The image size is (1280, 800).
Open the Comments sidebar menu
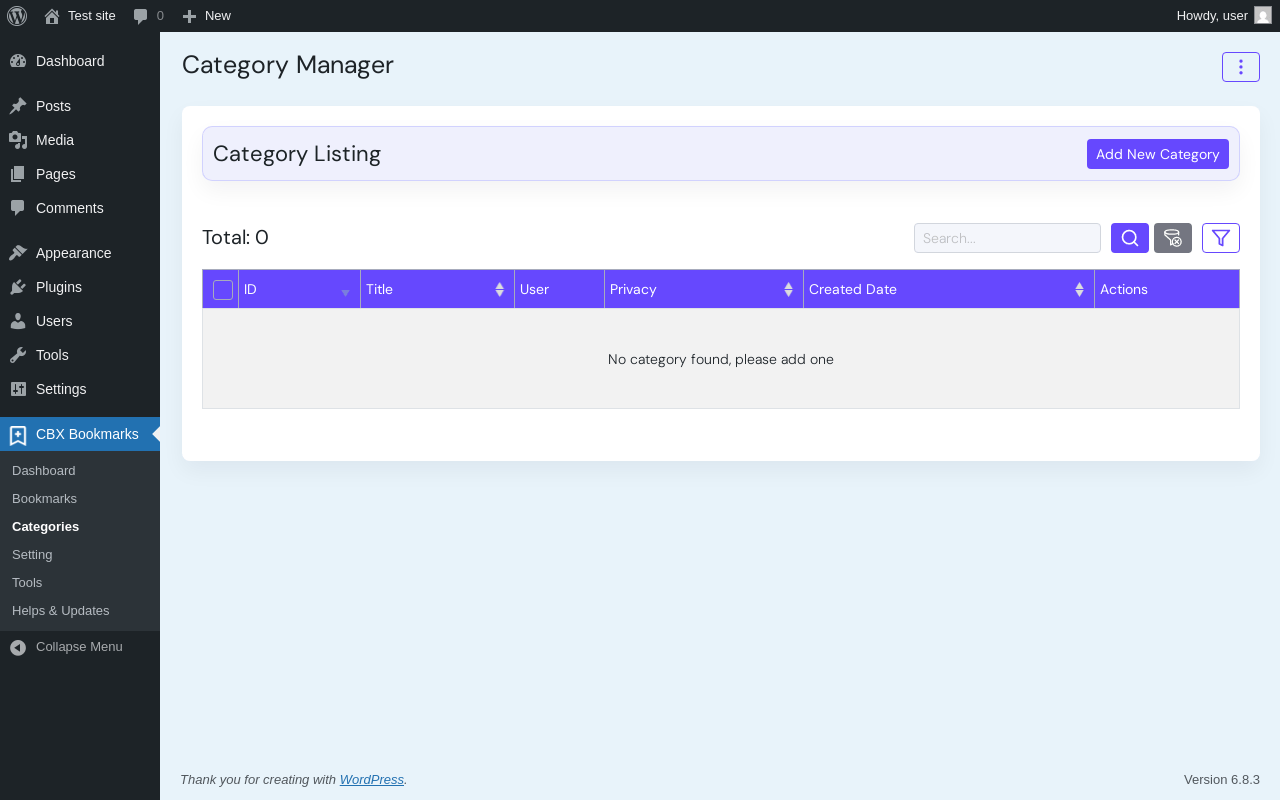(x=80, y=208)
